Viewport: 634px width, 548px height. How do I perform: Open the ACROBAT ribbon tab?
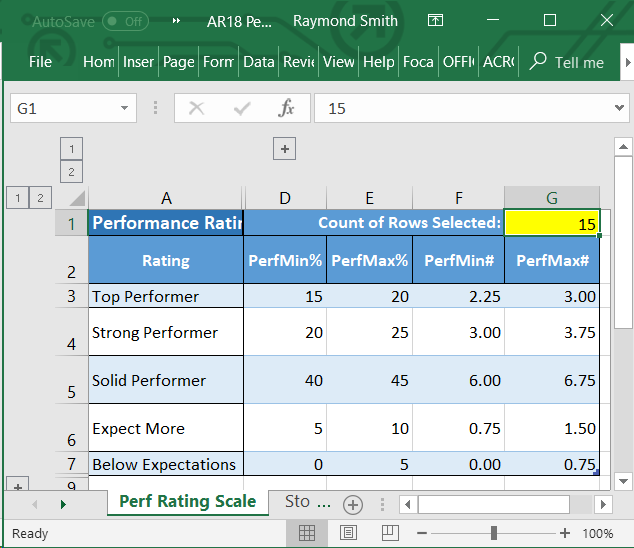(x=498, y=62)
